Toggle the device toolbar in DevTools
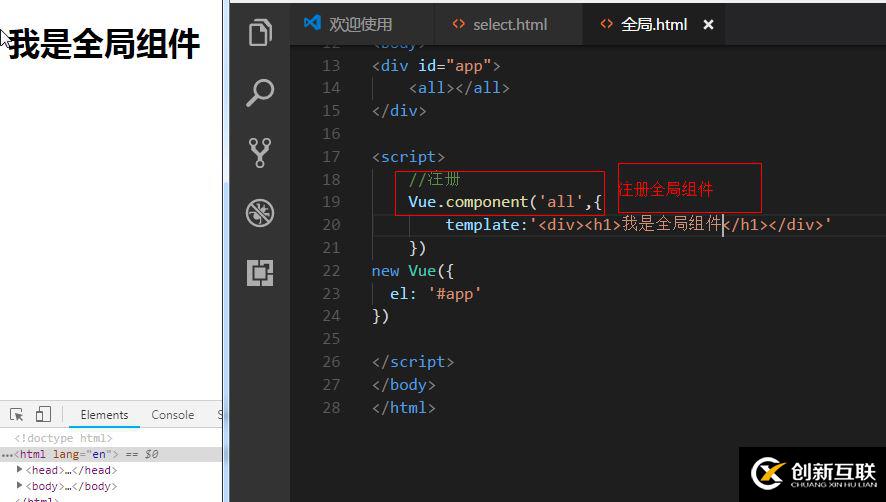The height and width of the screenshot is (502, 886). (x=43, y=414)
